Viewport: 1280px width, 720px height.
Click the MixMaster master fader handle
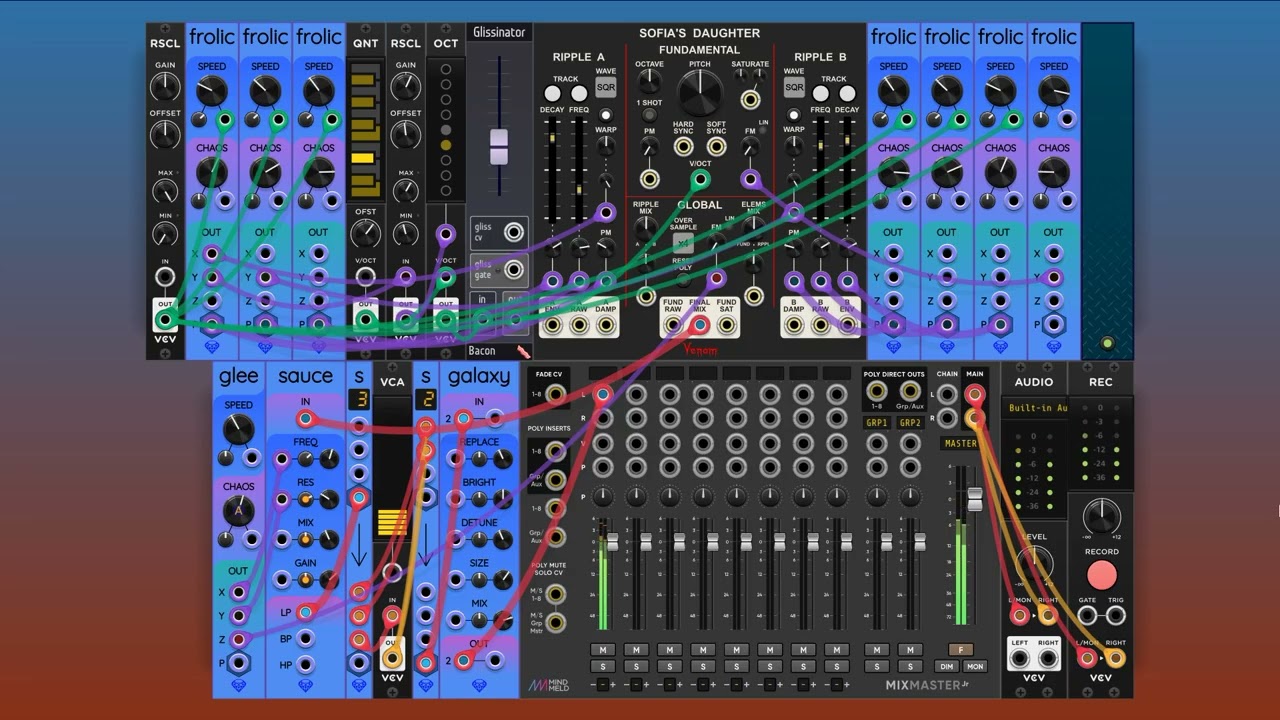tap(974, 500)
